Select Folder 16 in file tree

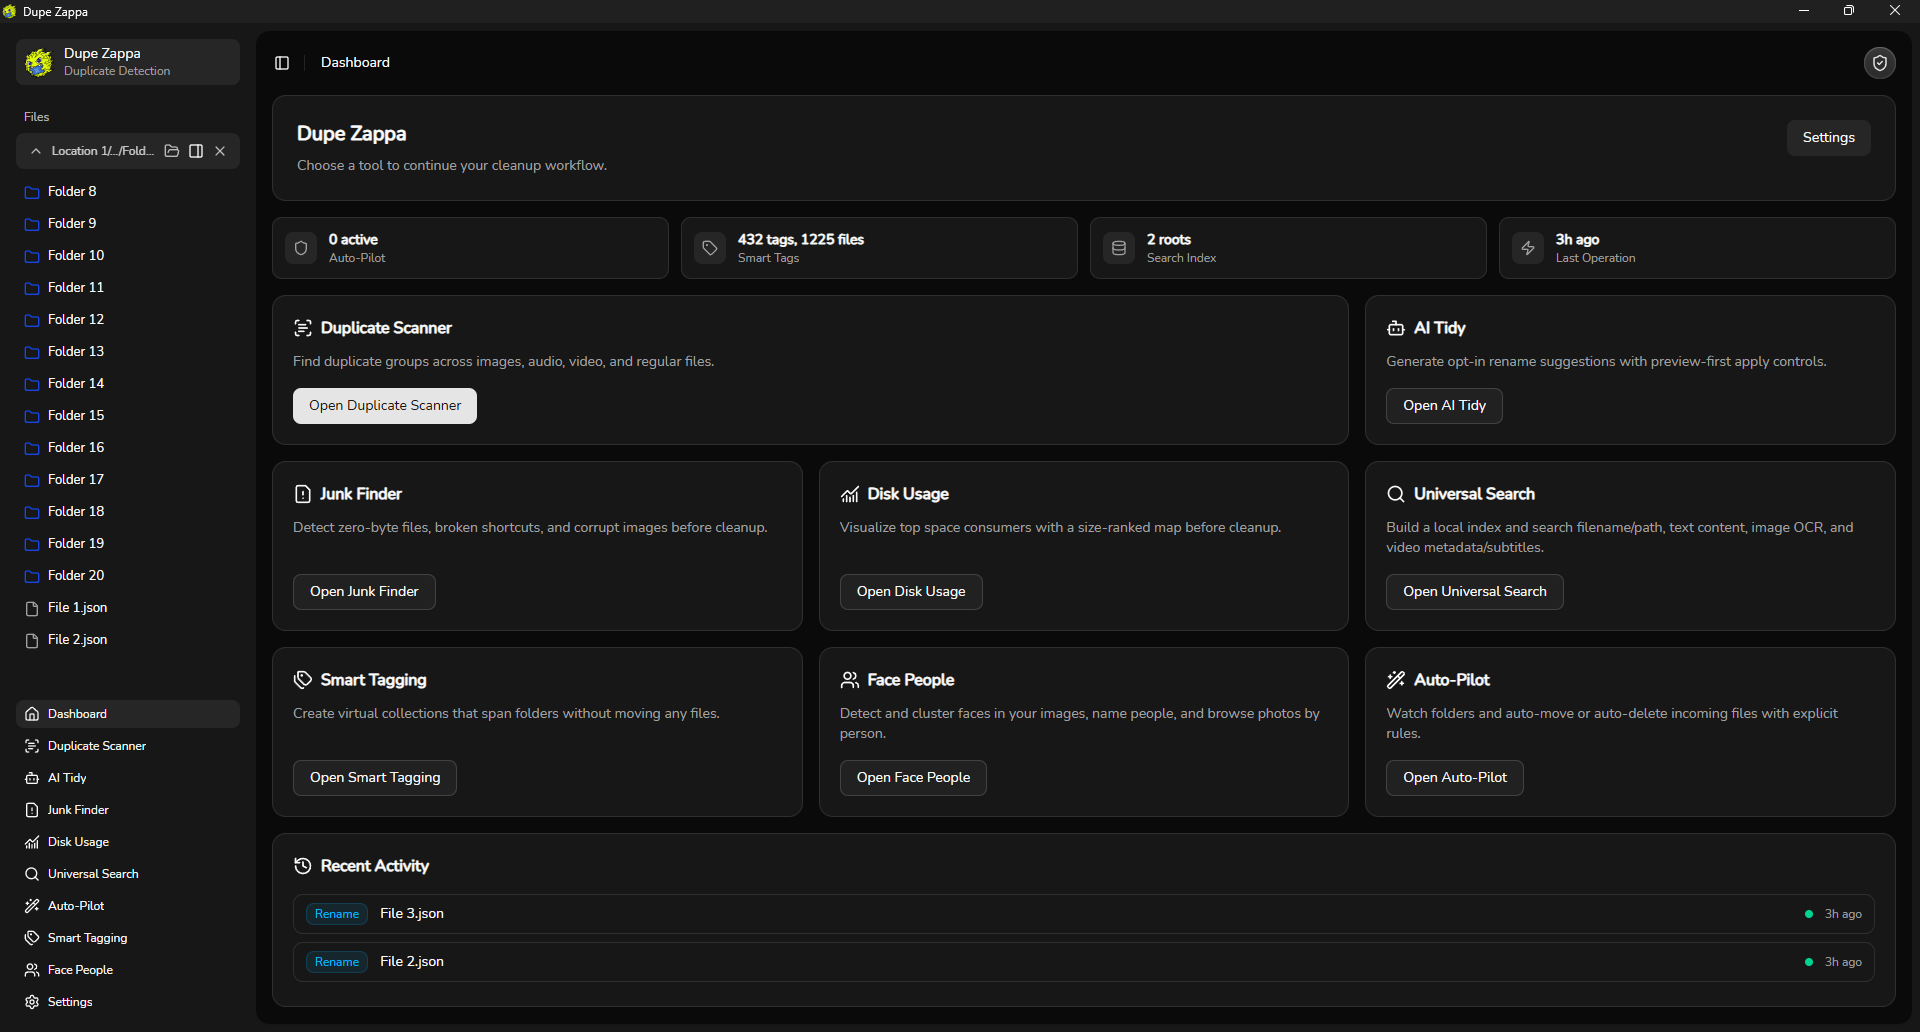[x=128, y=448]
